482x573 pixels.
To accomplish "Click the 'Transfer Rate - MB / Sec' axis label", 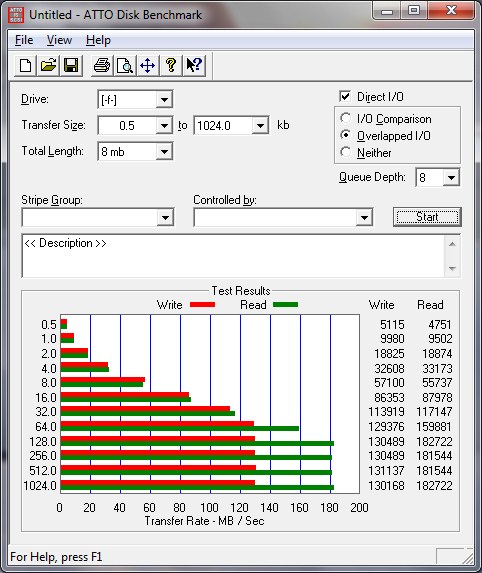I will [x=204, y=521].
